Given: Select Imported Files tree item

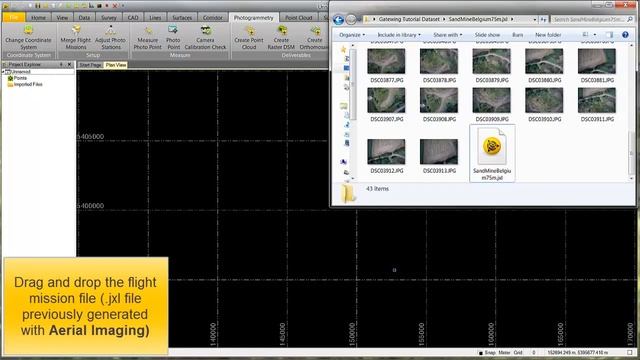Looking at the screenshot, I should coord(28,84).
